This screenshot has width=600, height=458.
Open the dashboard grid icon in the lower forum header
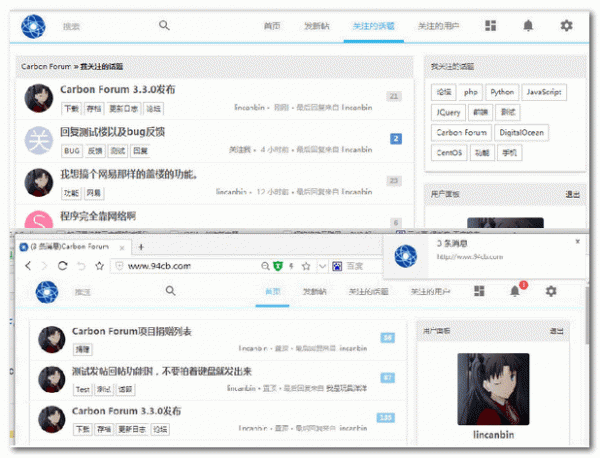[x=479, y=291]
